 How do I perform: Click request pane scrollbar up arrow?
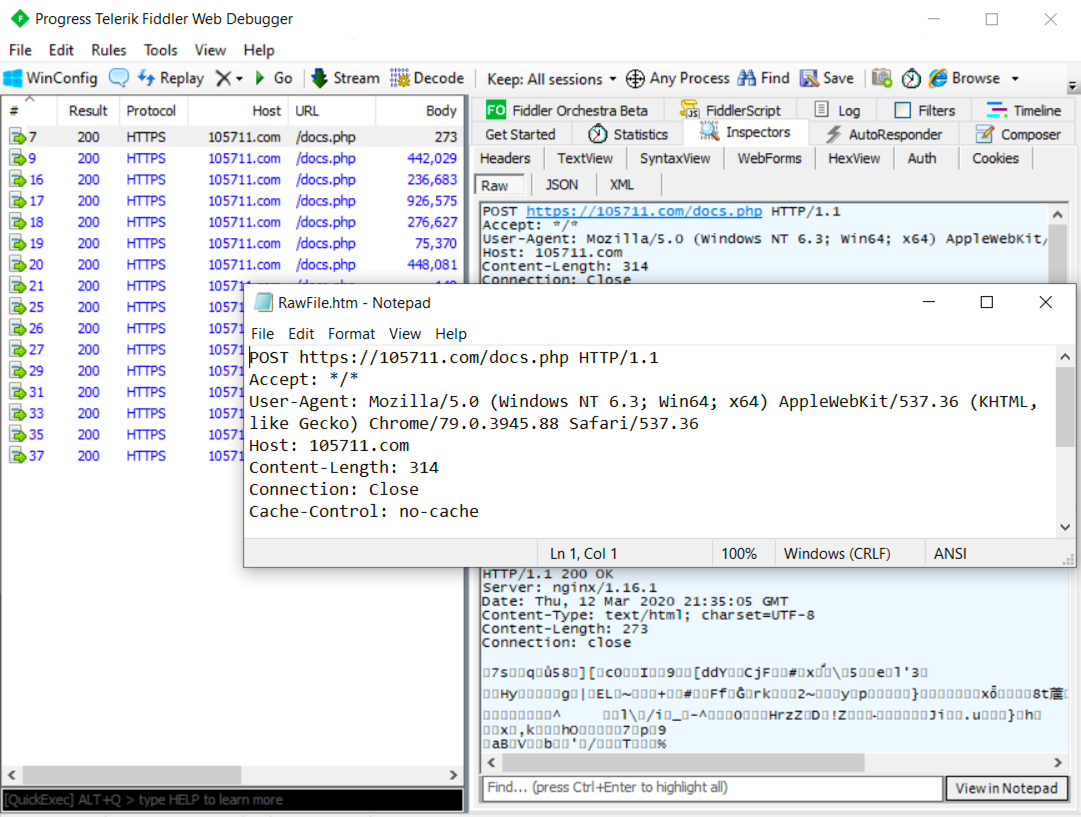coord(1058,214)
